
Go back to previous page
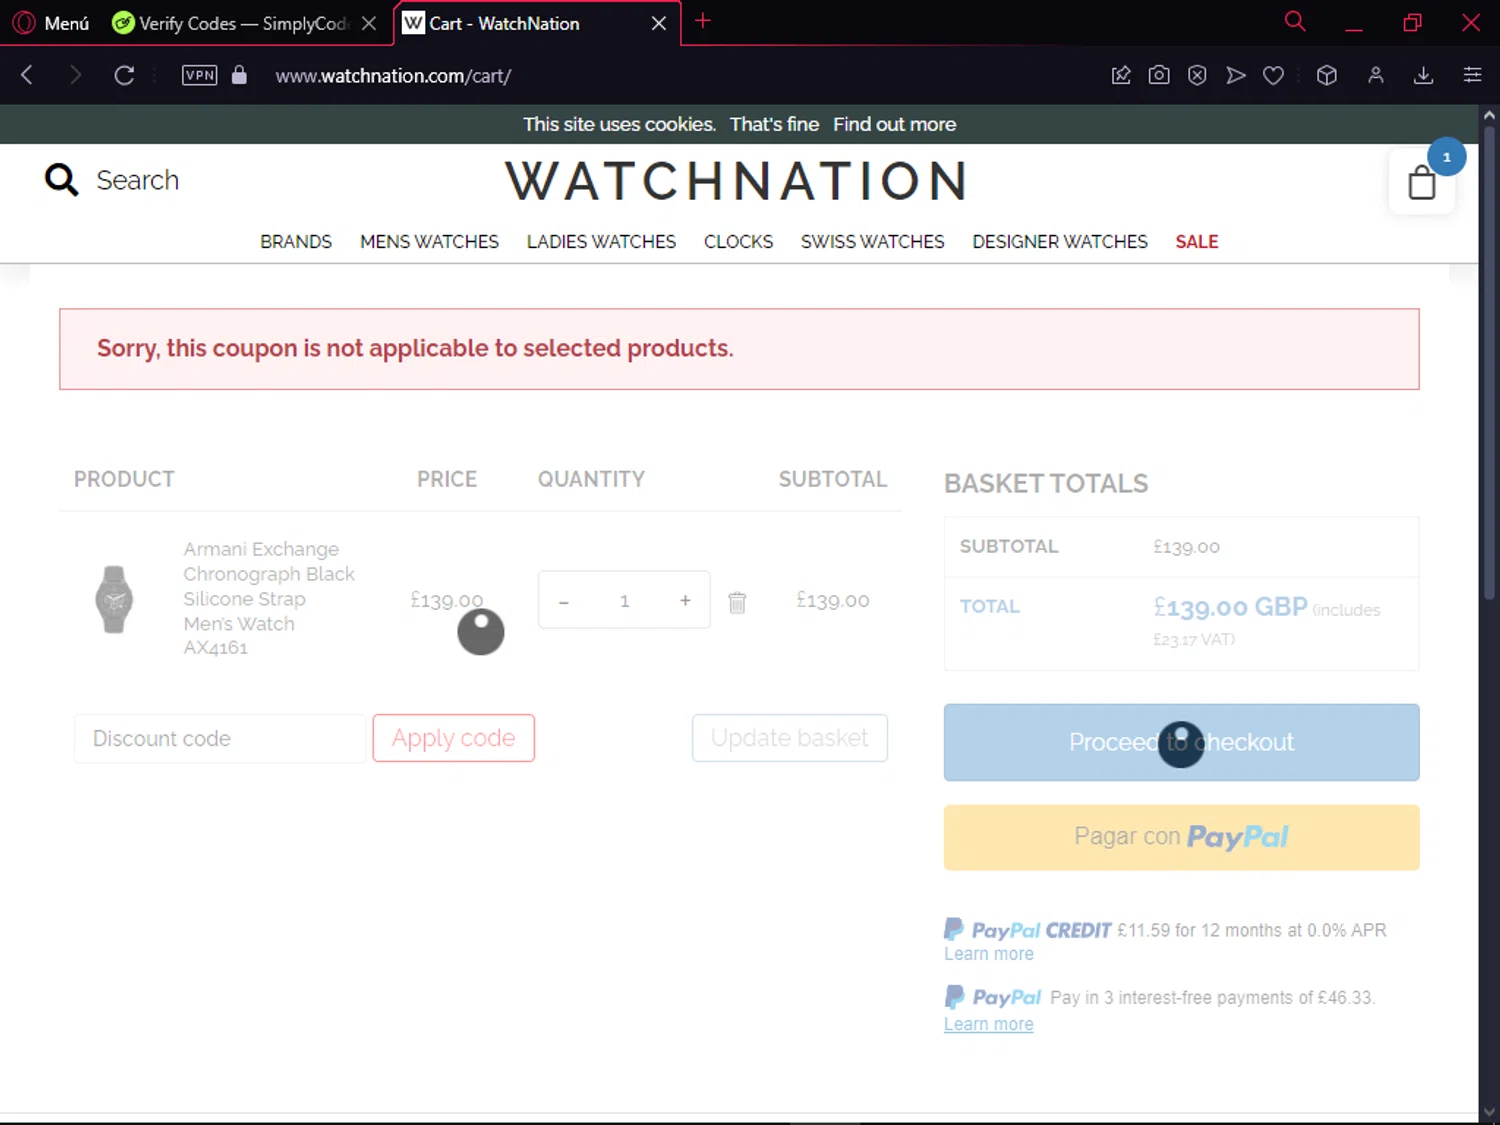click(27, 75)
